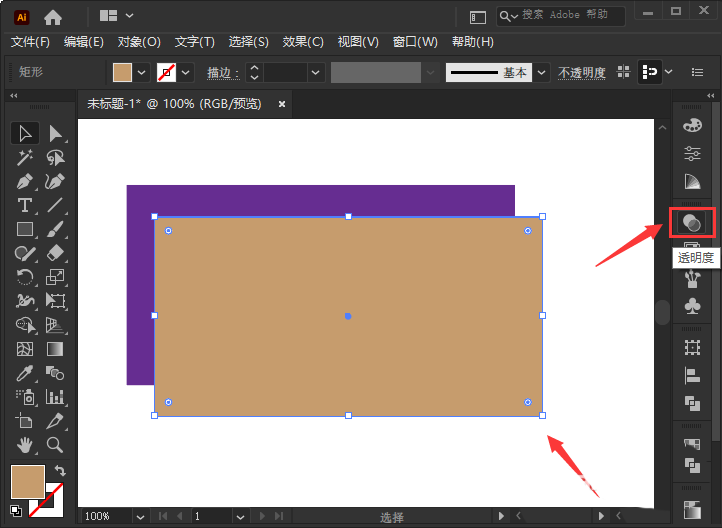
Task: Click the 不透明度 opacity link
Action: [582, 73]
